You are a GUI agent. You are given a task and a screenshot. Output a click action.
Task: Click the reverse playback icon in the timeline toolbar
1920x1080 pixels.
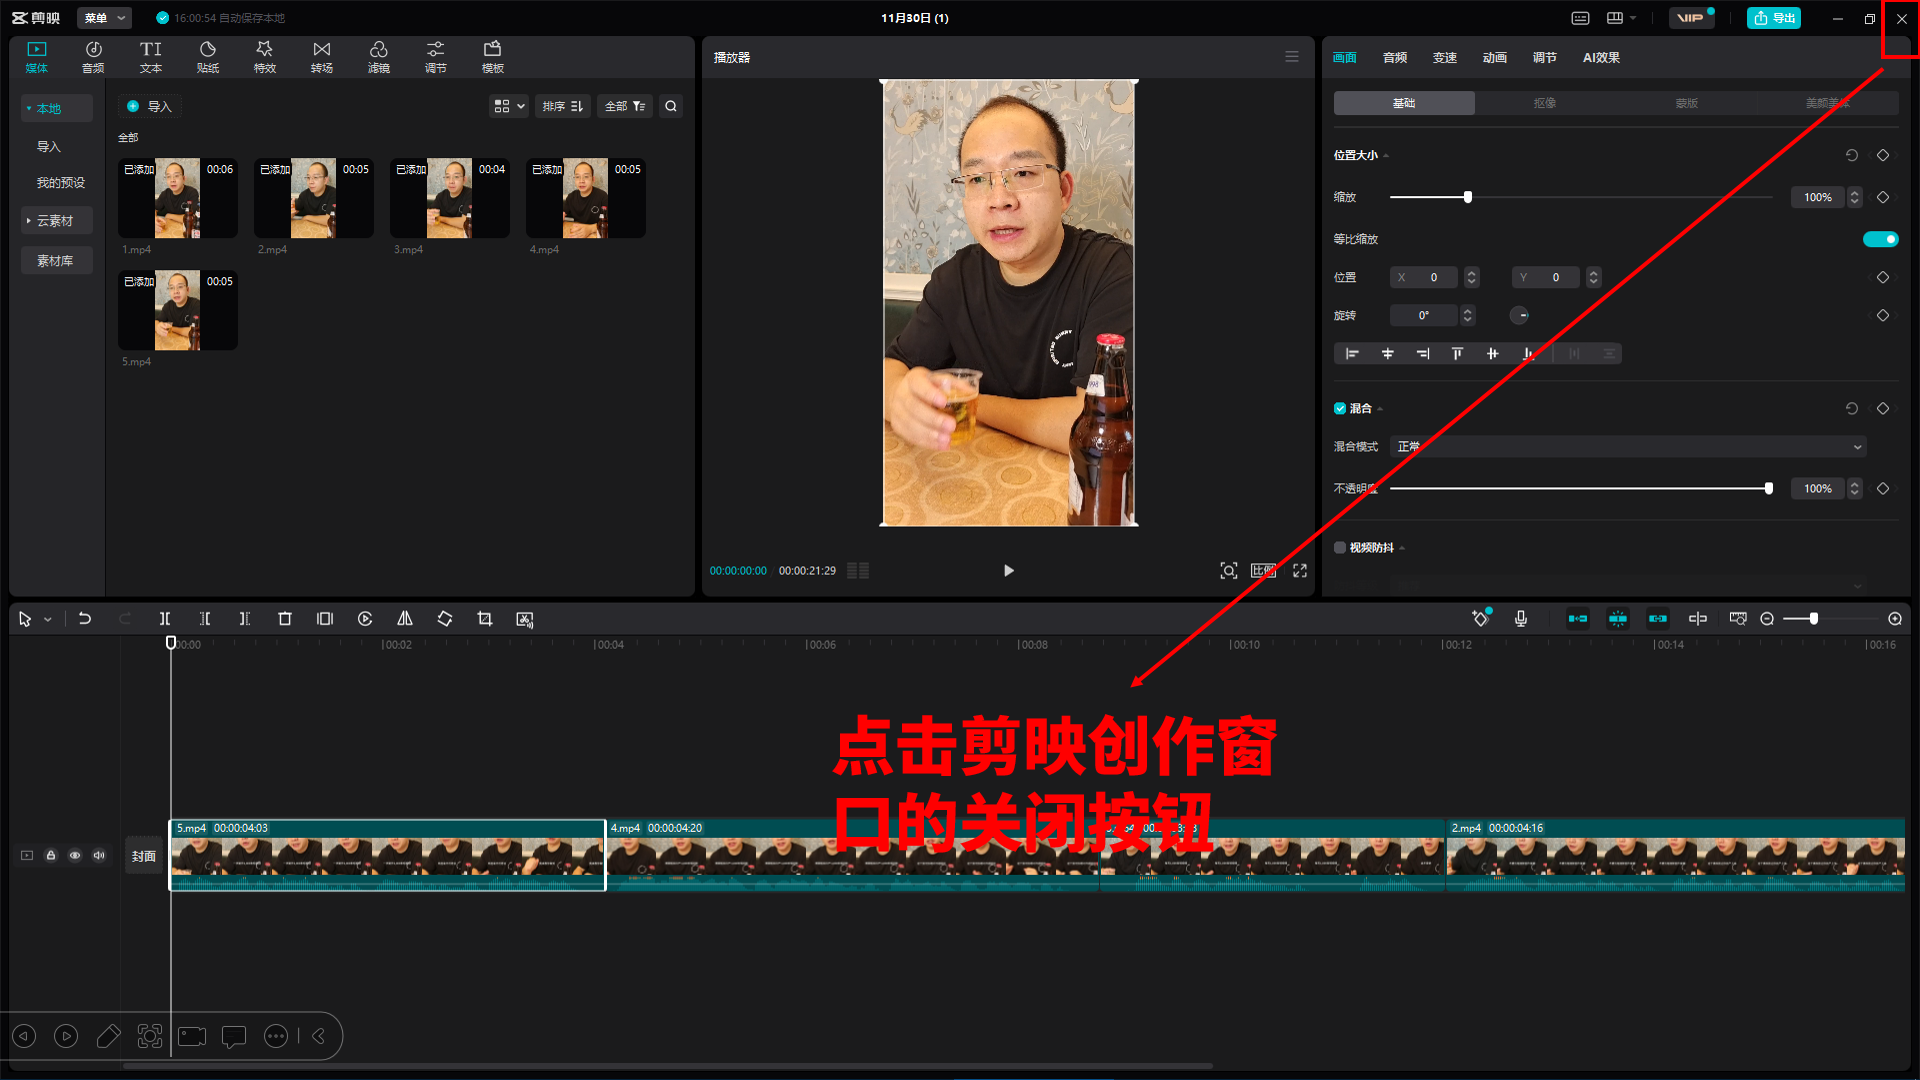[365, 619]
